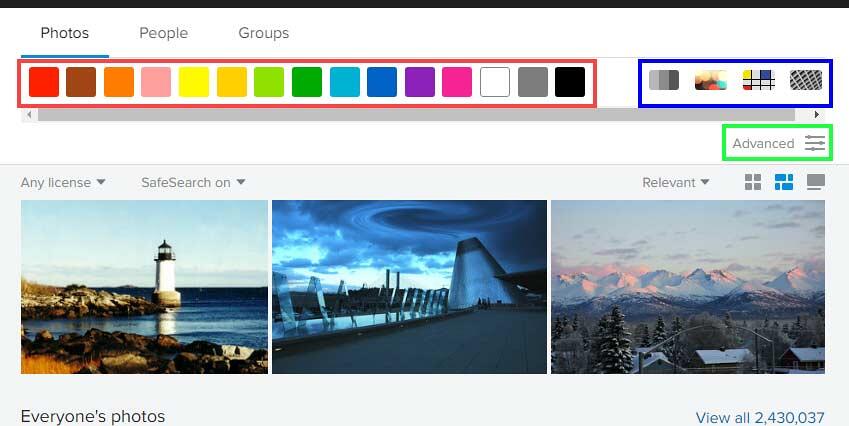The width and height of the screenshot is (849, 426).
Task: Switch to the People tab
Action: [164, 33]
